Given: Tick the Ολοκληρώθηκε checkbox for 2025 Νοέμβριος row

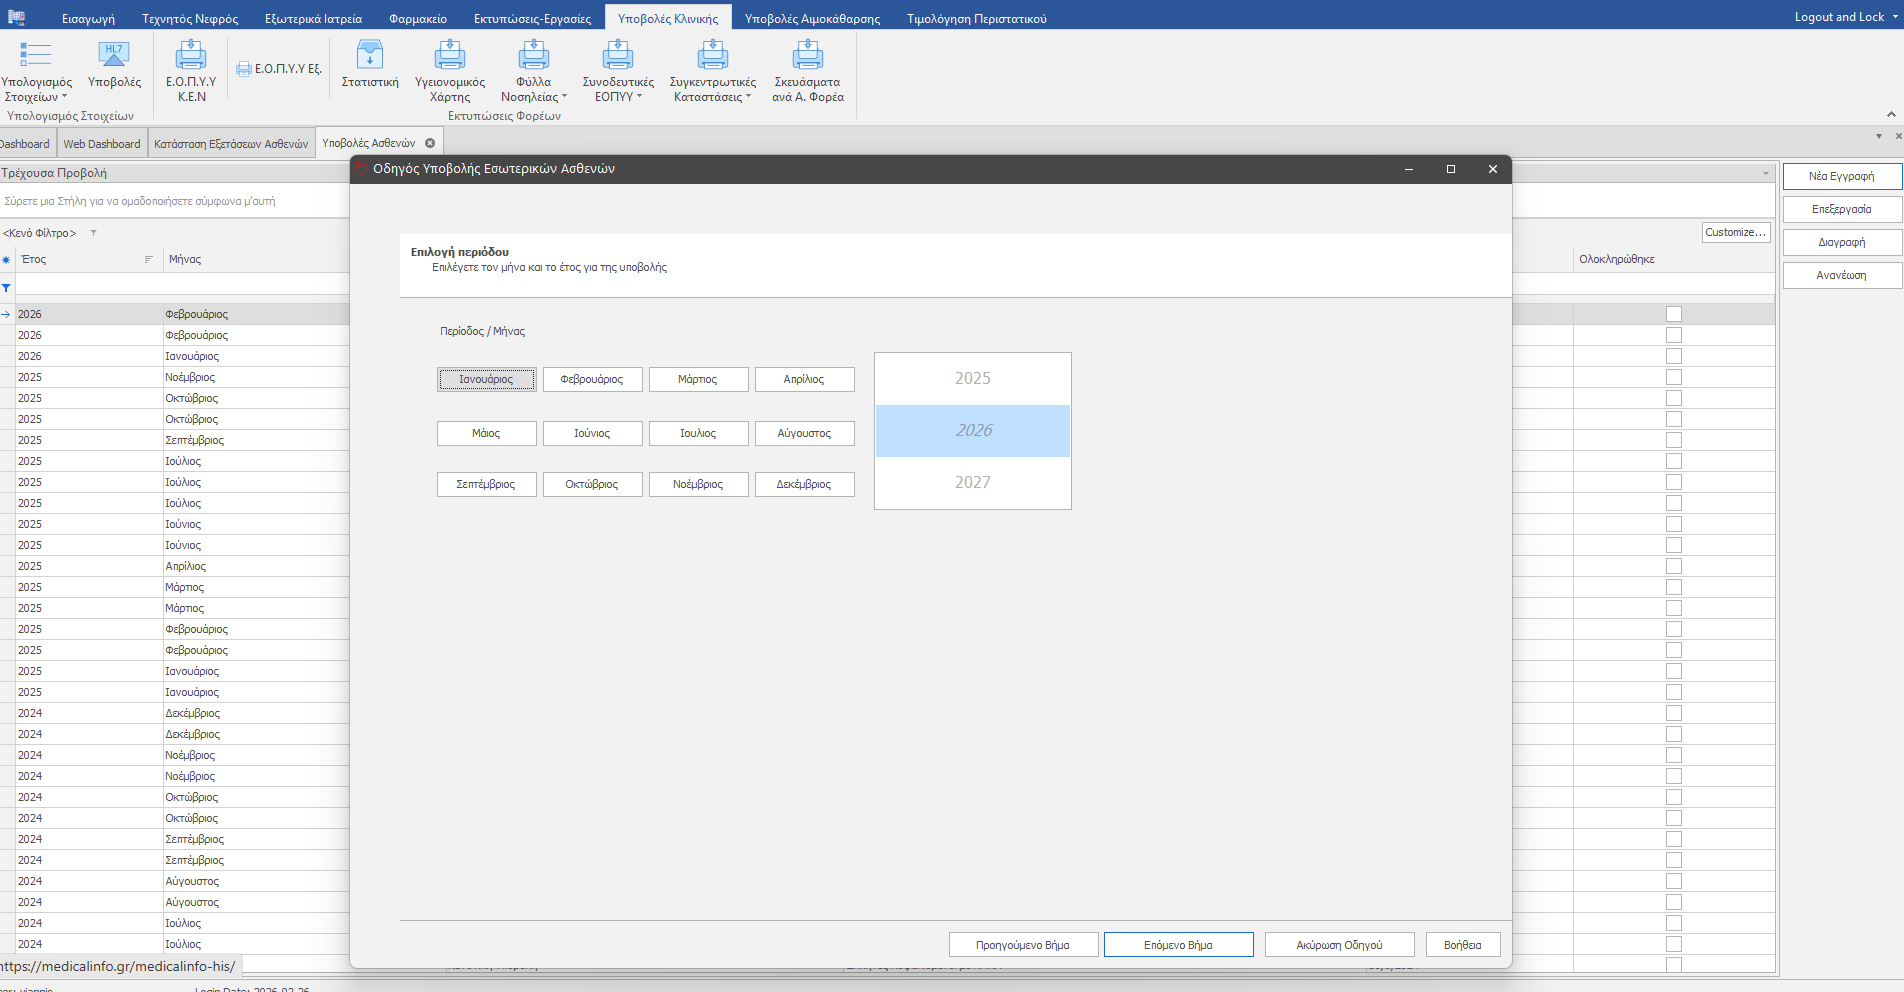Looking at the screenshot, I should [x=1673, y=377].
